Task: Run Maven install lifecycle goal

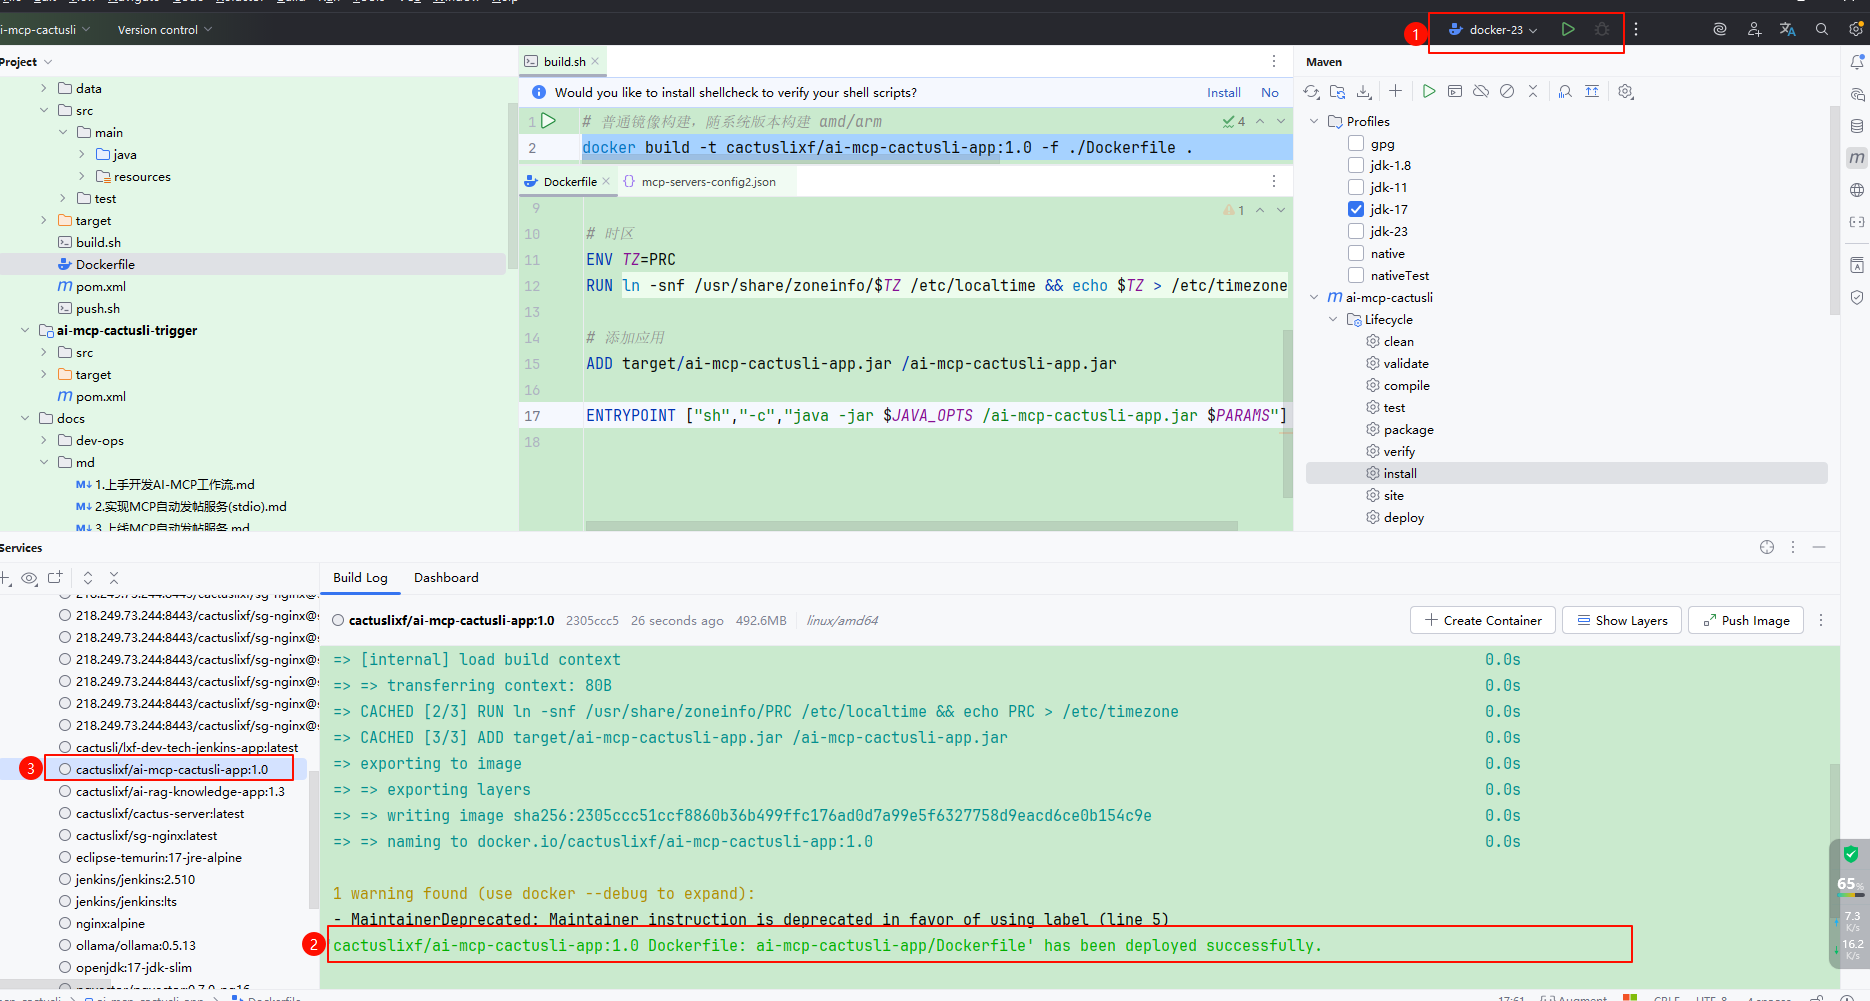Action: pyautogui.click(x=1400, y=473)
